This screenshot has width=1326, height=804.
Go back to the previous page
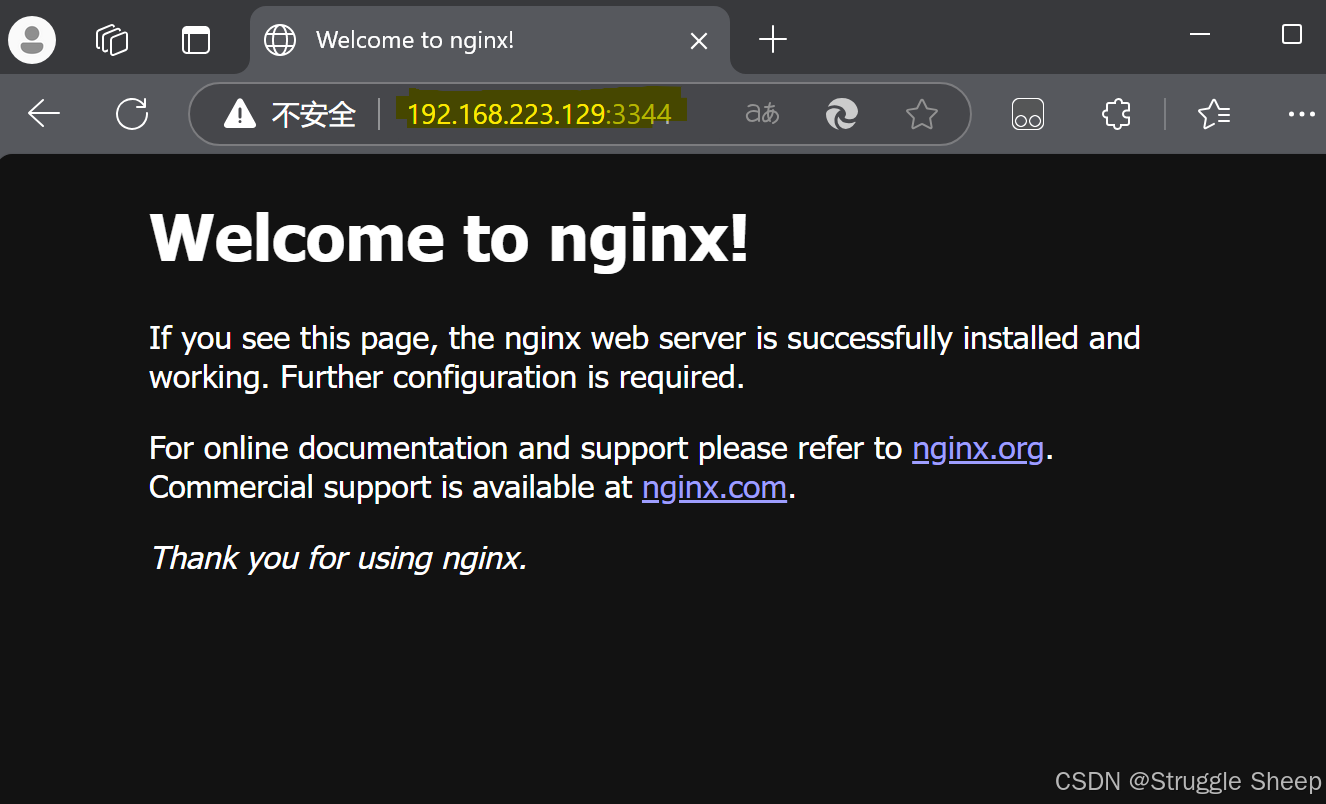coord(44,114)
